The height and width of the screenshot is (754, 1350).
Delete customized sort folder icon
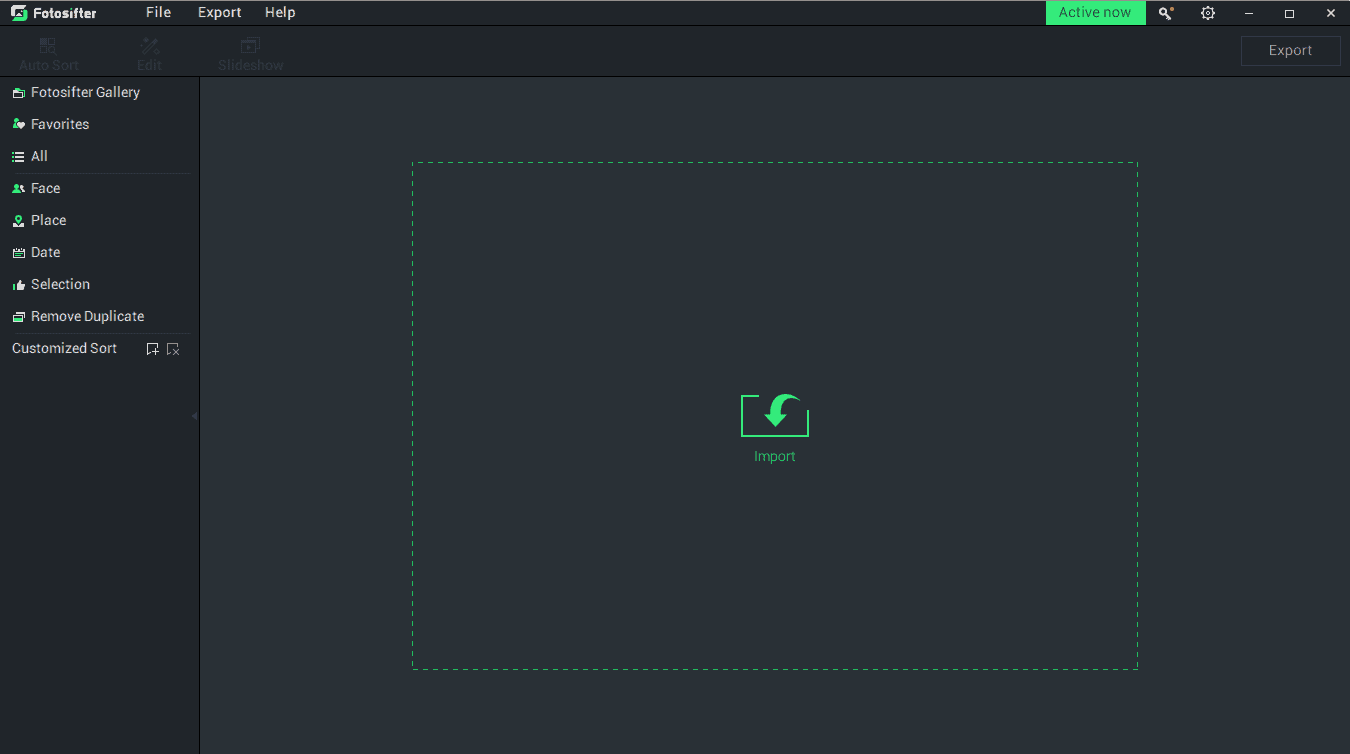click(x=173, y=349)
